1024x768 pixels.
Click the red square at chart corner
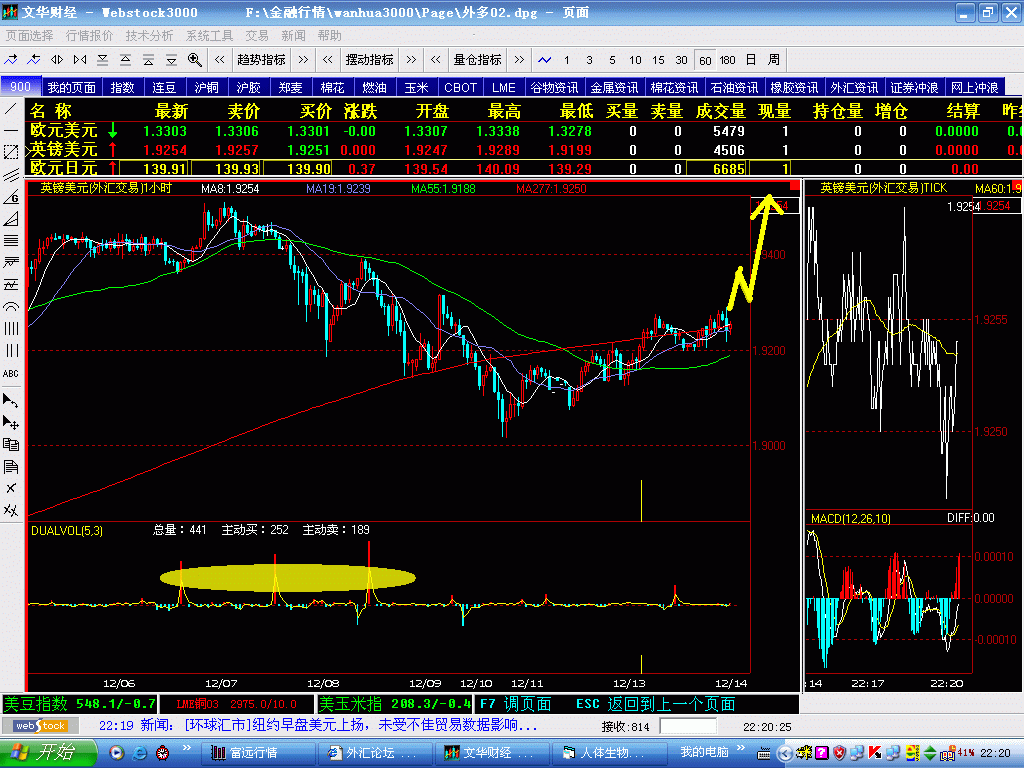[795, 186]
